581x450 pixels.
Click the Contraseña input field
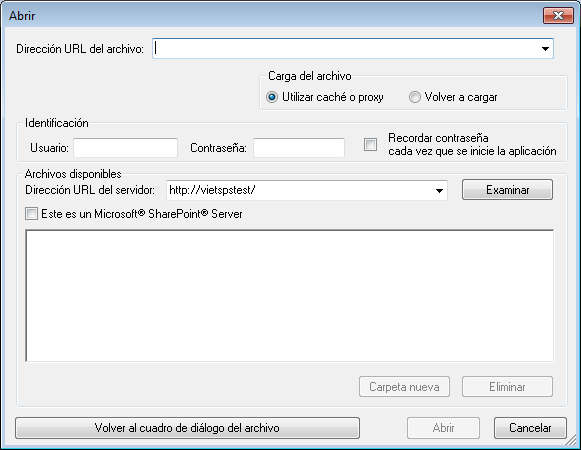[299, 148]
